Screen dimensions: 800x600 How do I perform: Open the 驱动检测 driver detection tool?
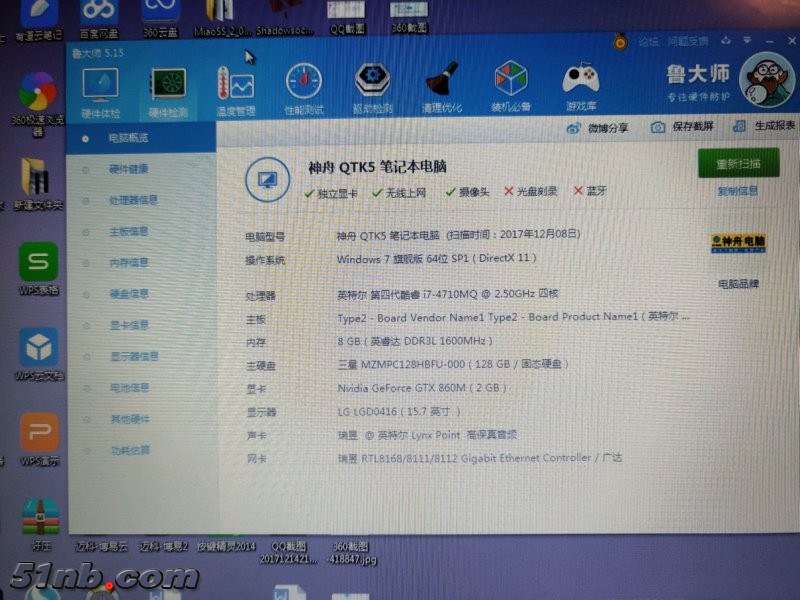(x=372, y=88)
